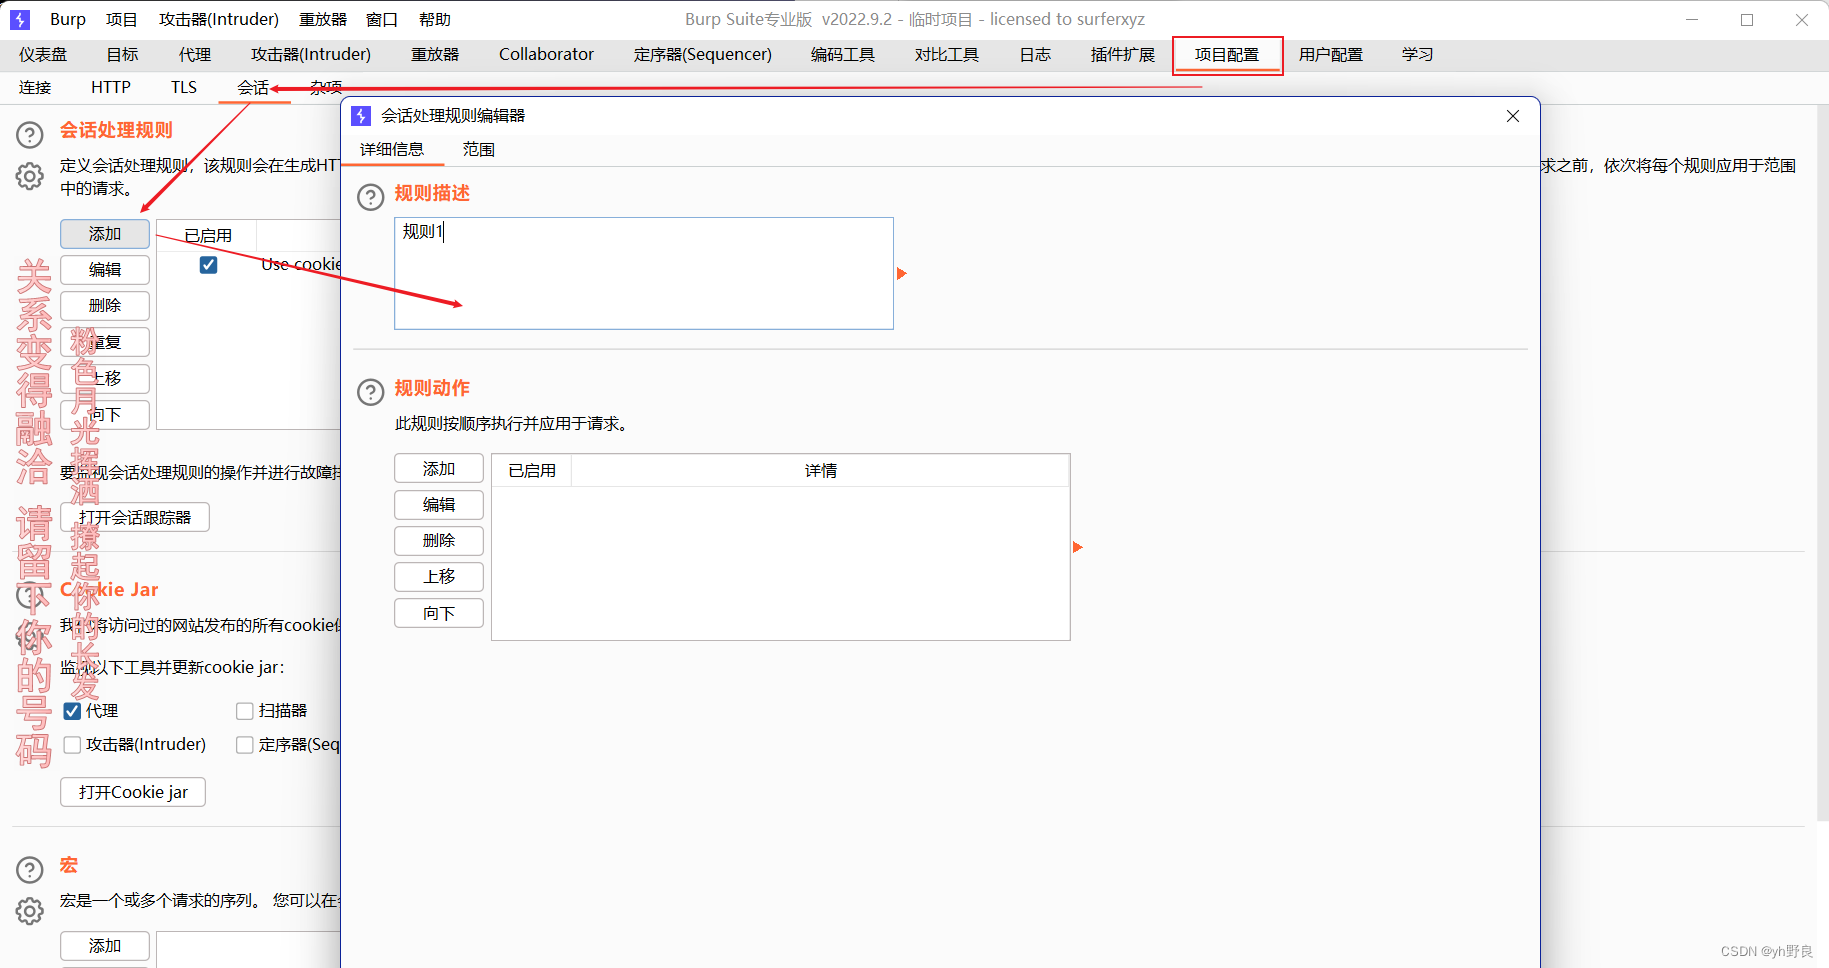Switch to the 学习 tab

1418,55
